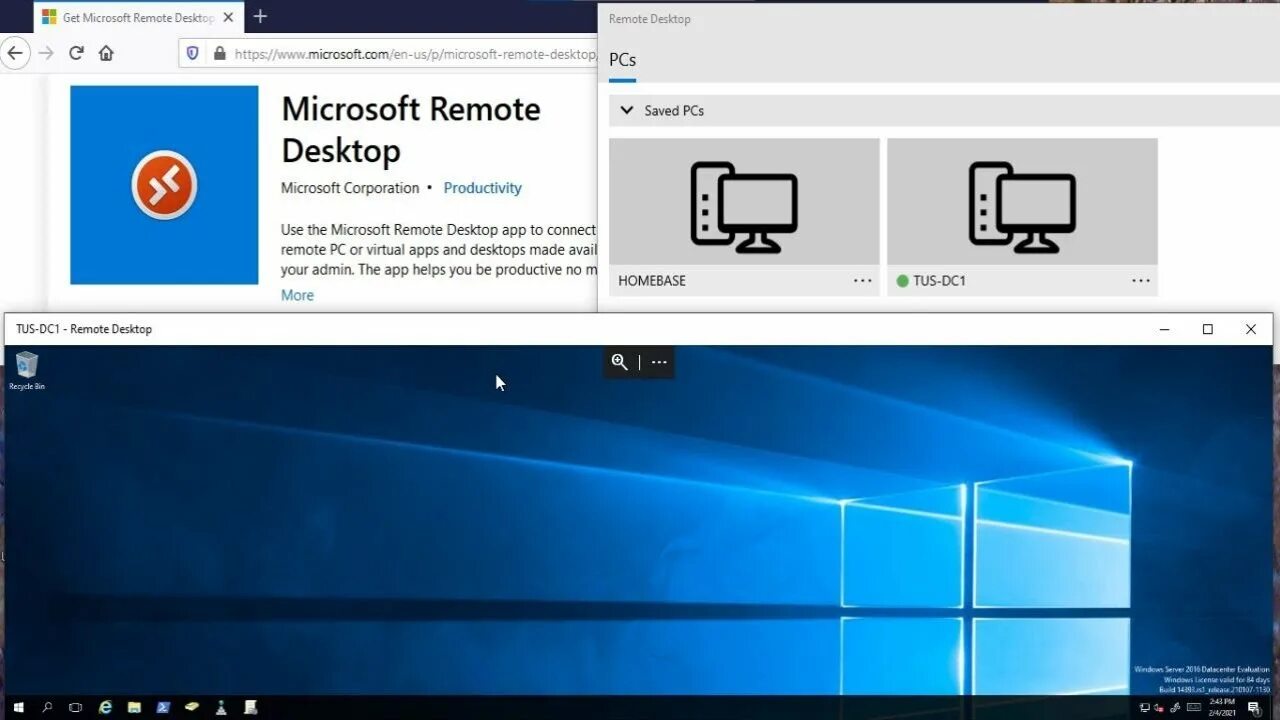
Task: Open the Microsoft Remote Desktop app logo image
Action: point(164,185)
